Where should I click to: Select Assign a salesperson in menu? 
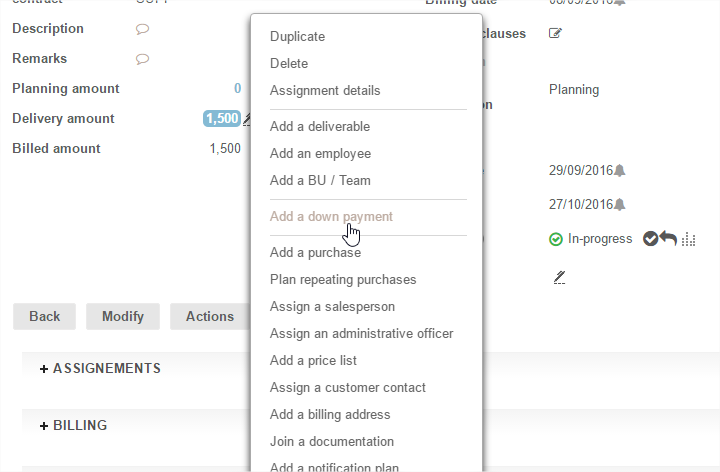coord(332,306)
